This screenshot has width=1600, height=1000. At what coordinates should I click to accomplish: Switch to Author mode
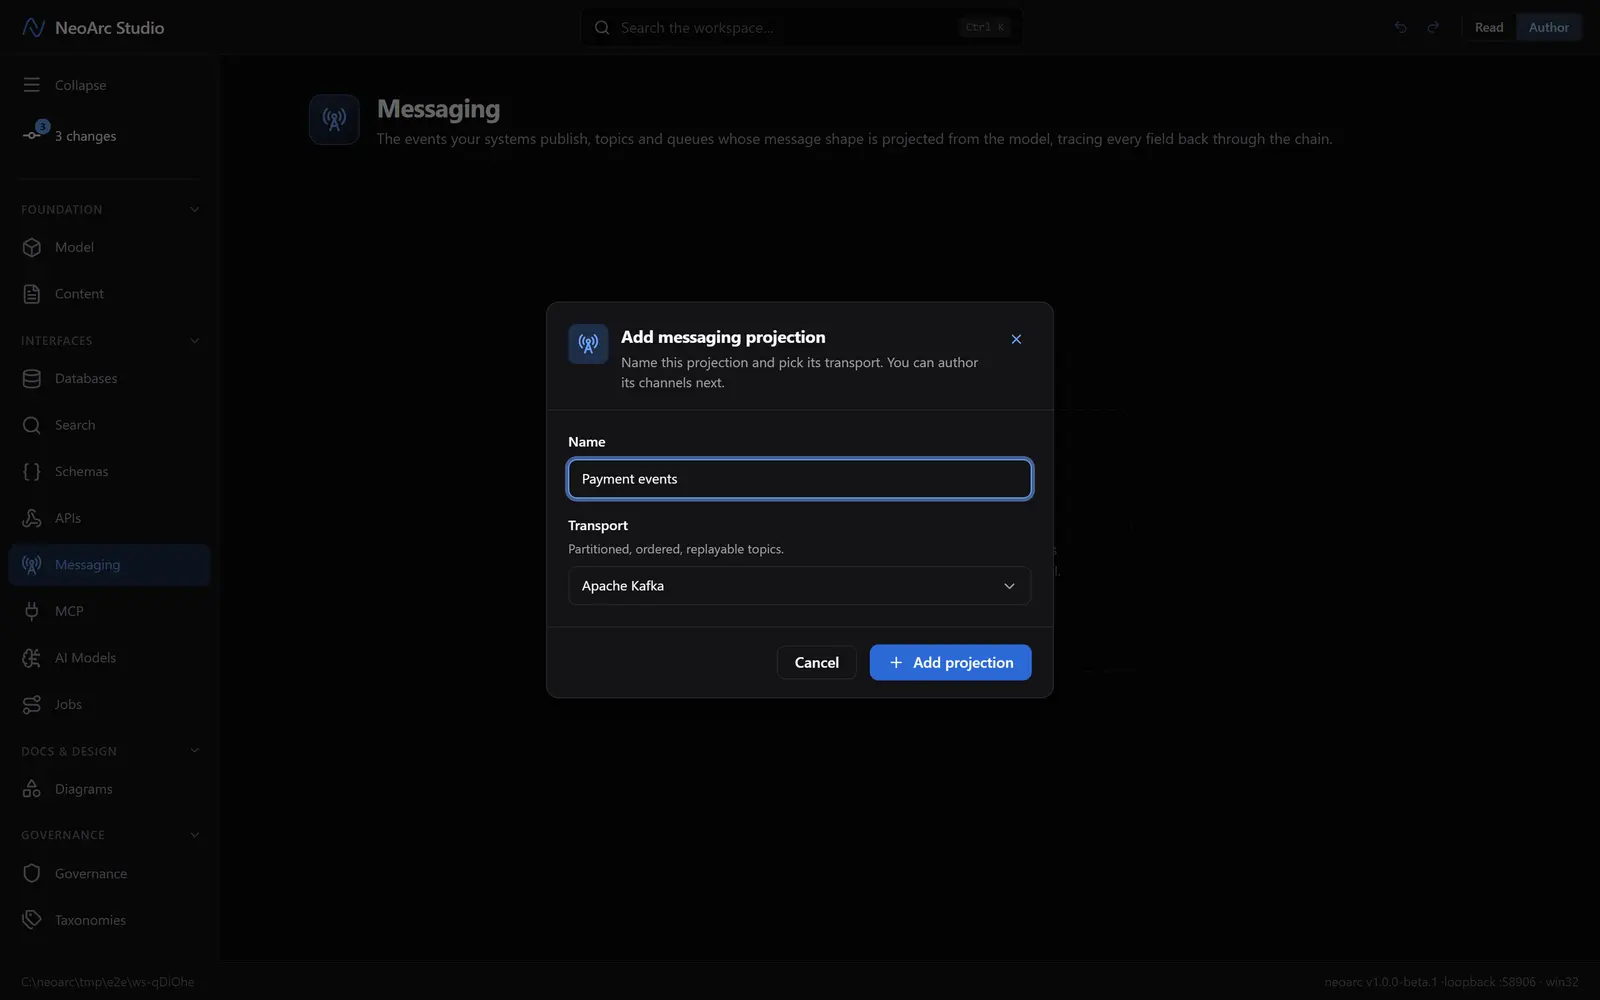[1549, 28]
